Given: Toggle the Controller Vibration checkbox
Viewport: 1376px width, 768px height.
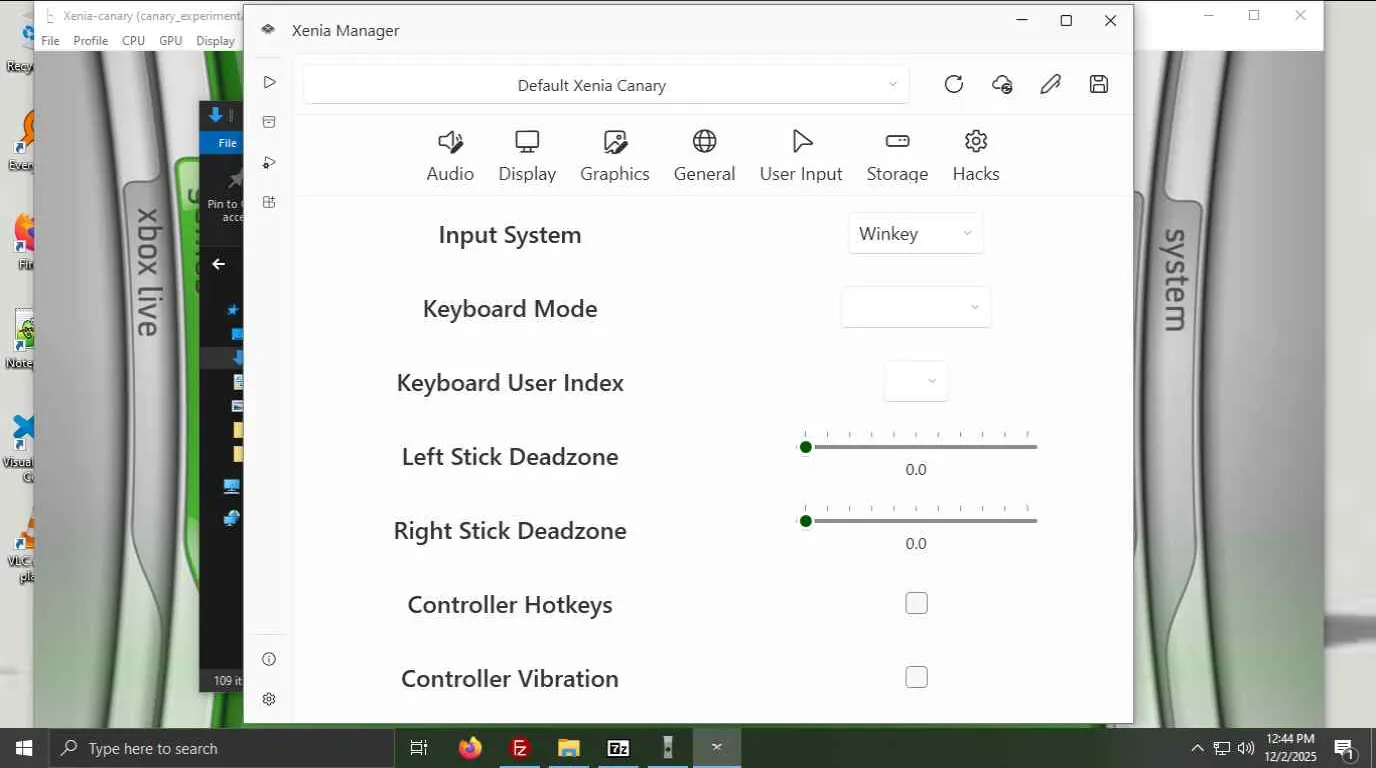Looking at the screenshot, I should coord(916,677).
